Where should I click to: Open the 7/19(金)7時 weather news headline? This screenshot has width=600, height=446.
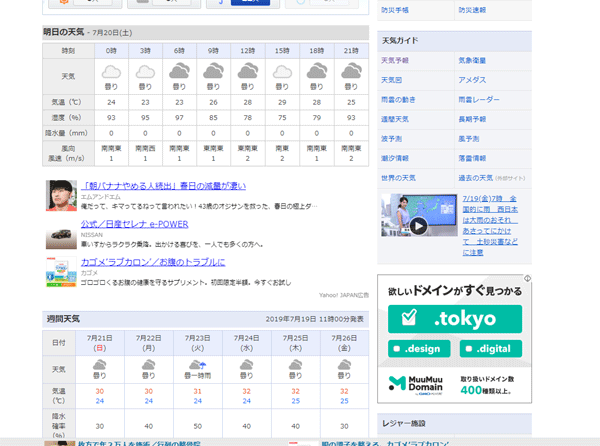click(490, 225)
